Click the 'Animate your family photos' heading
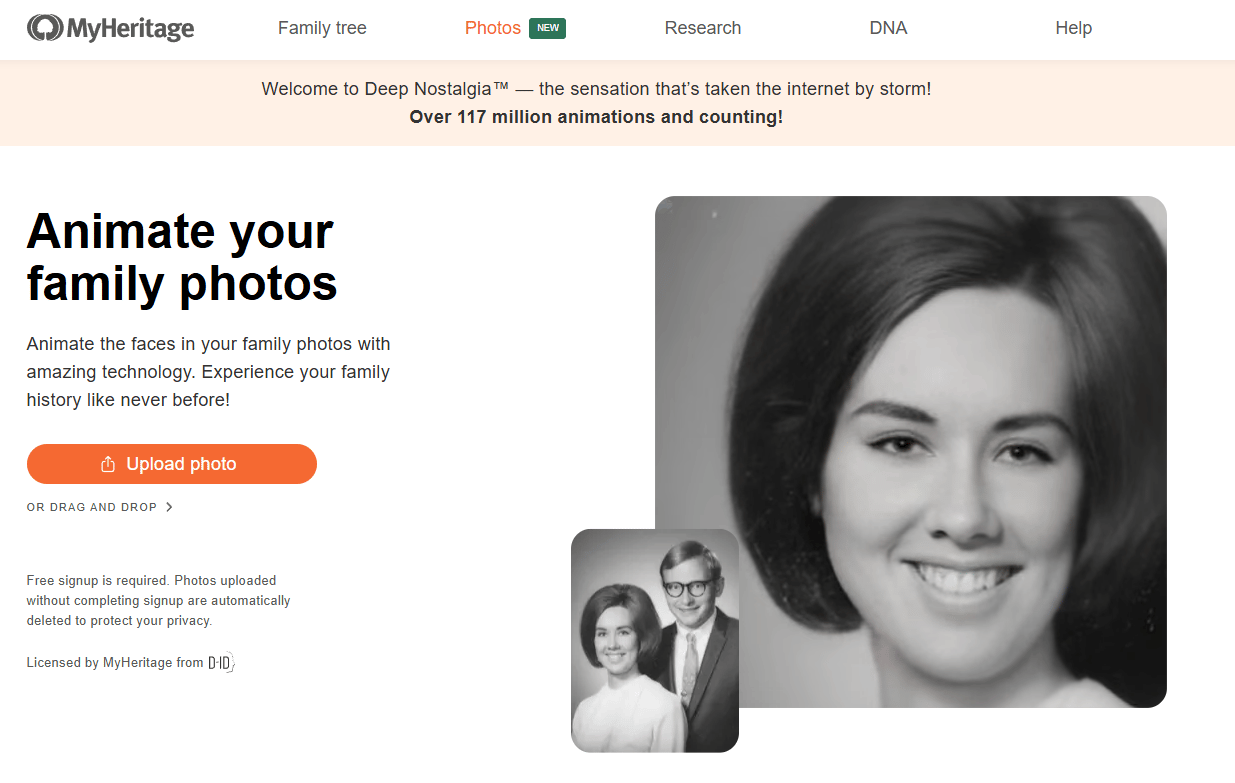The width and height of the screenshot is (1235, 783). click(182, 257)
